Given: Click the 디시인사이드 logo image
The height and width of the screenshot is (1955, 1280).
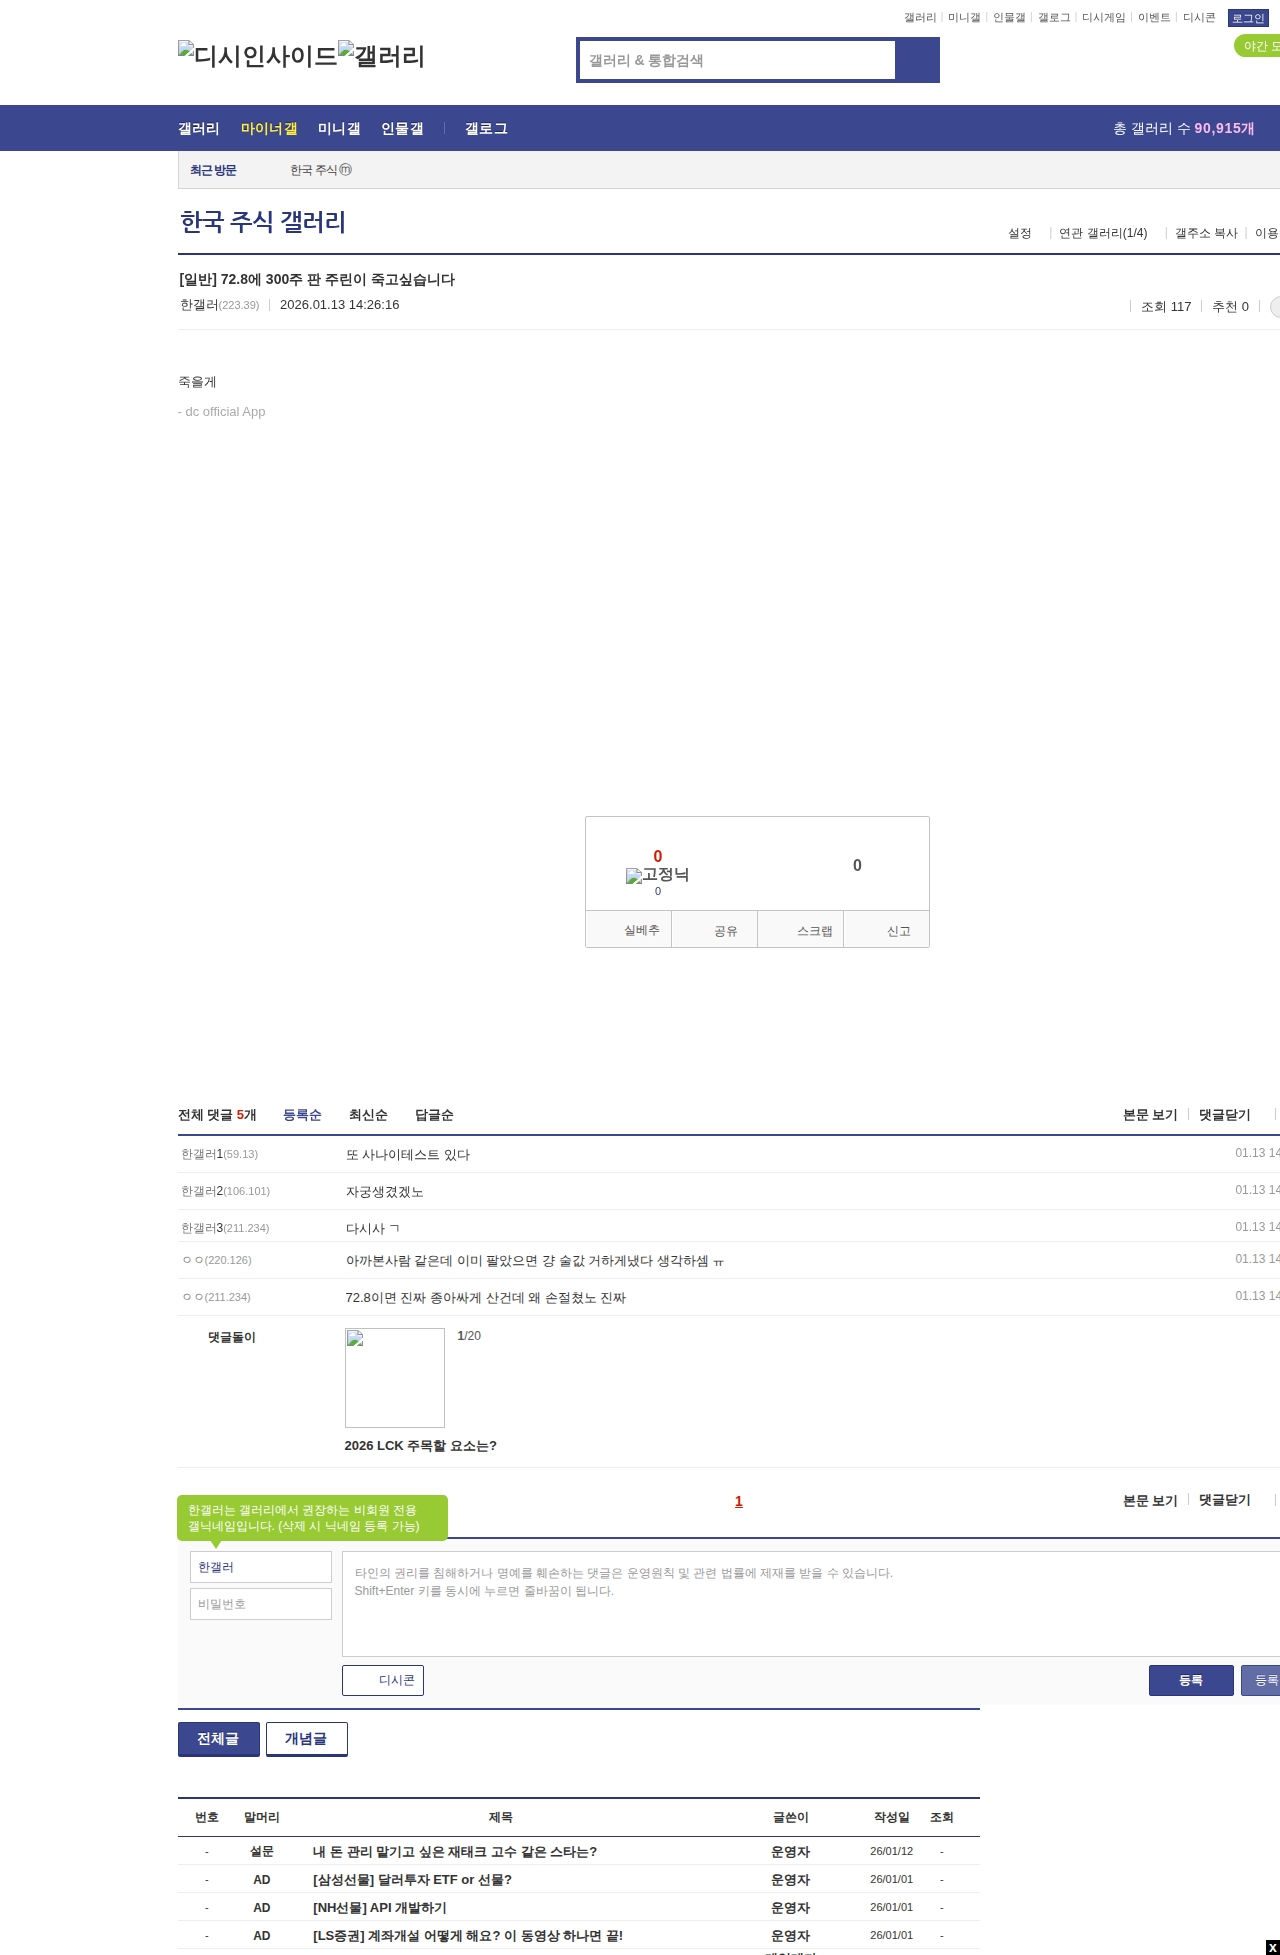Looking at the screenshot, I should (258, 56).
